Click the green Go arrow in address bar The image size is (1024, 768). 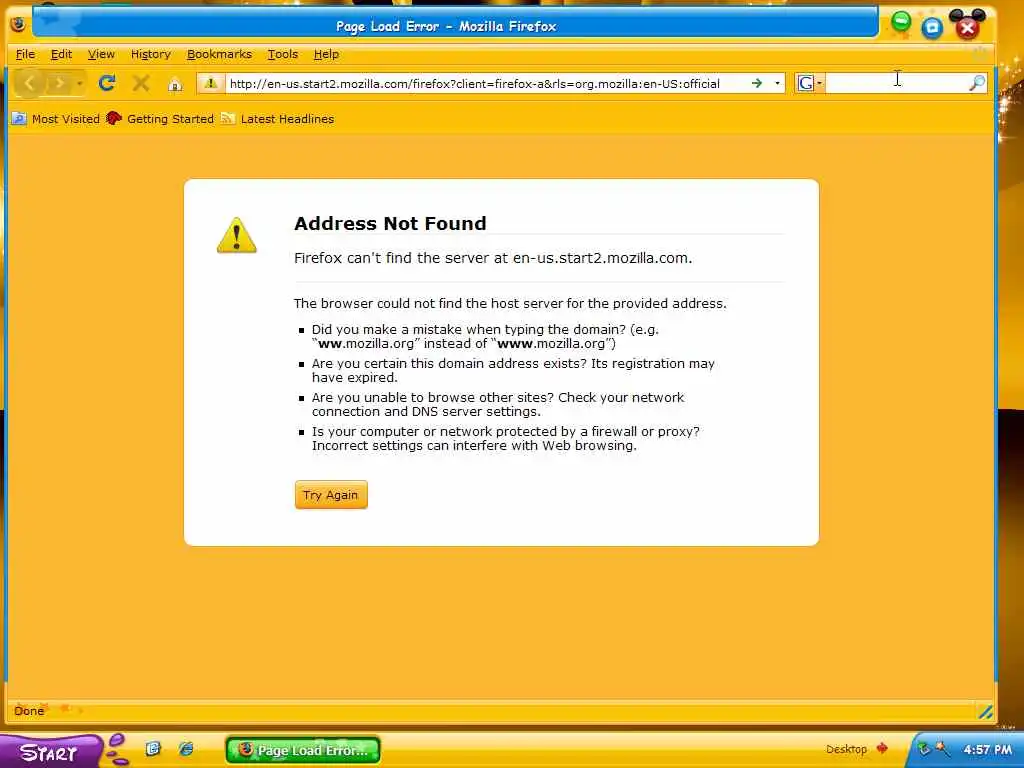[756, 83]
